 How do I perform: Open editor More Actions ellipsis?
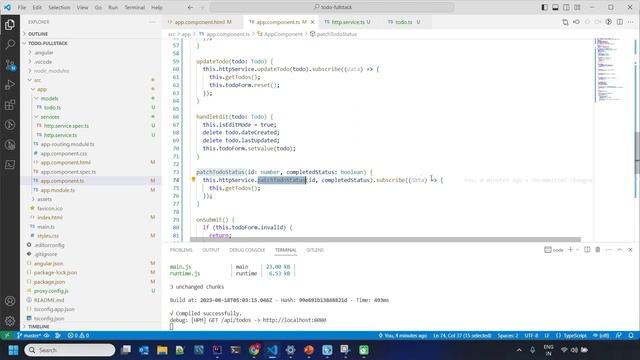coord(631,22)
